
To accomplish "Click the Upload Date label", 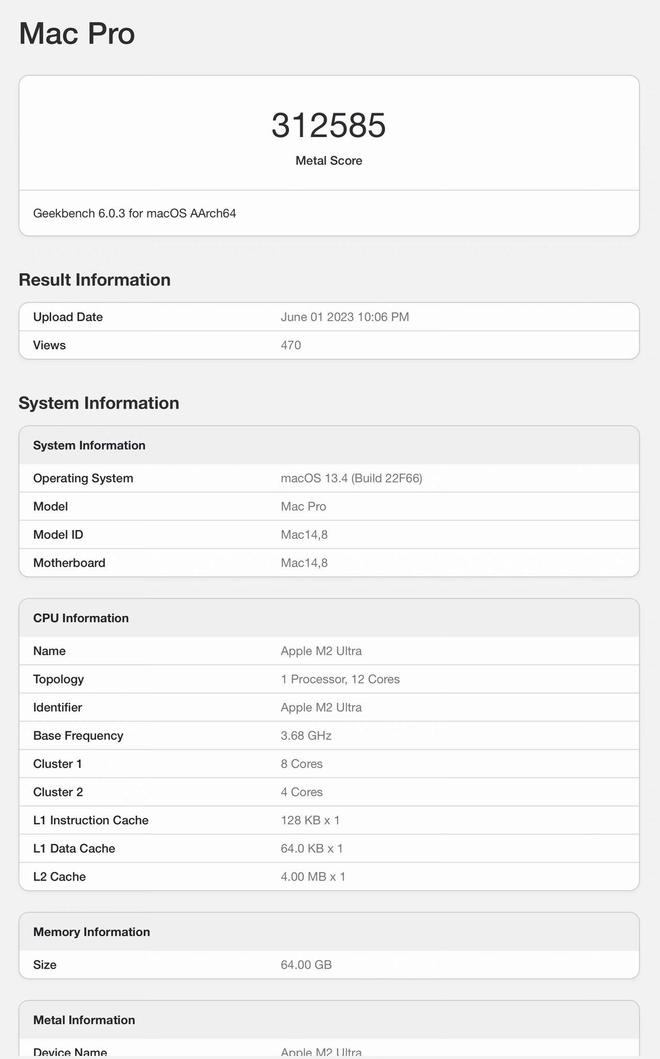I will tap(68, 317).
